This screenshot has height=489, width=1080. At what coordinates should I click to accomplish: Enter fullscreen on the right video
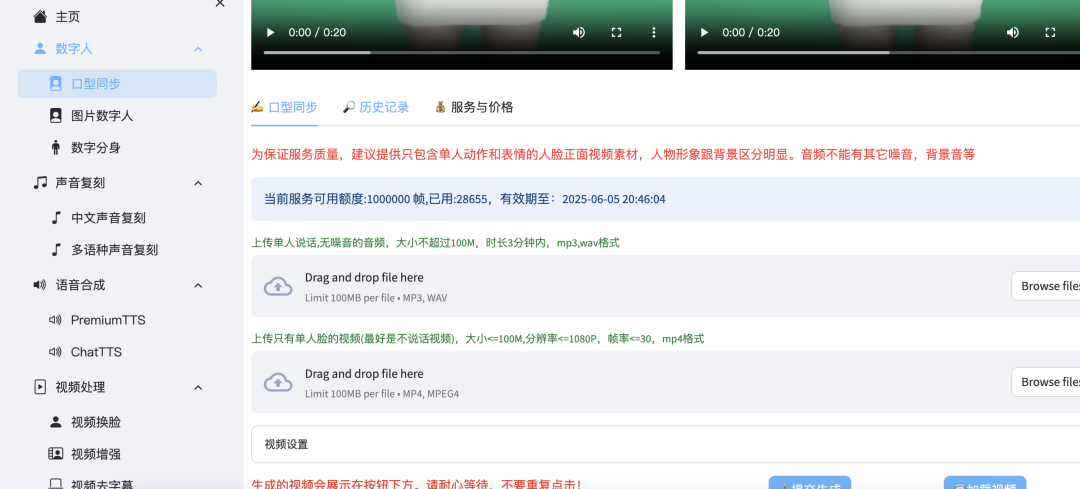tap(1050, 32)
